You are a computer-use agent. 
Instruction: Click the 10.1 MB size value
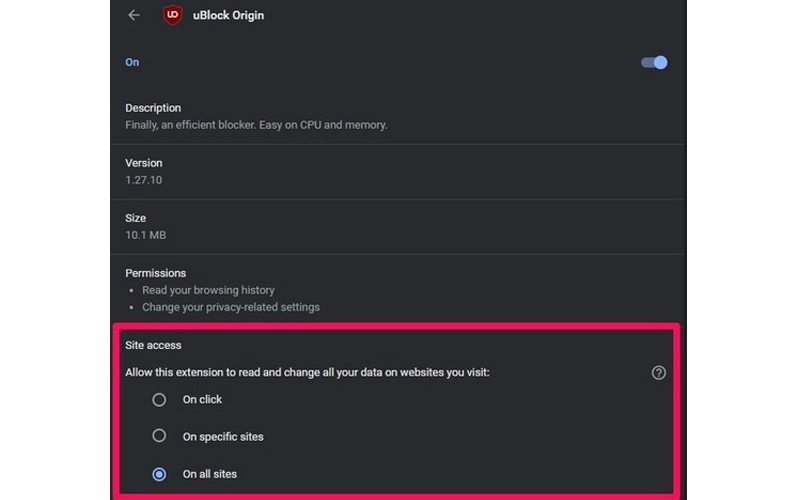(x=145, y=235)
